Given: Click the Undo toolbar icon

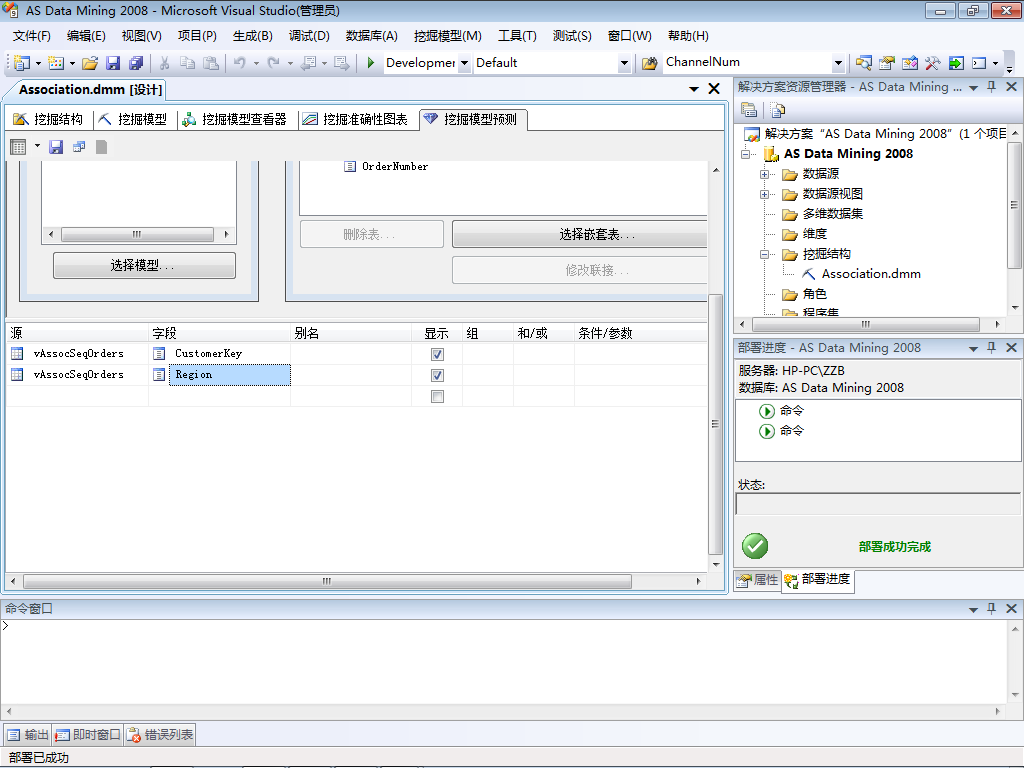Looking at the screenshot, I should (240, 63).
